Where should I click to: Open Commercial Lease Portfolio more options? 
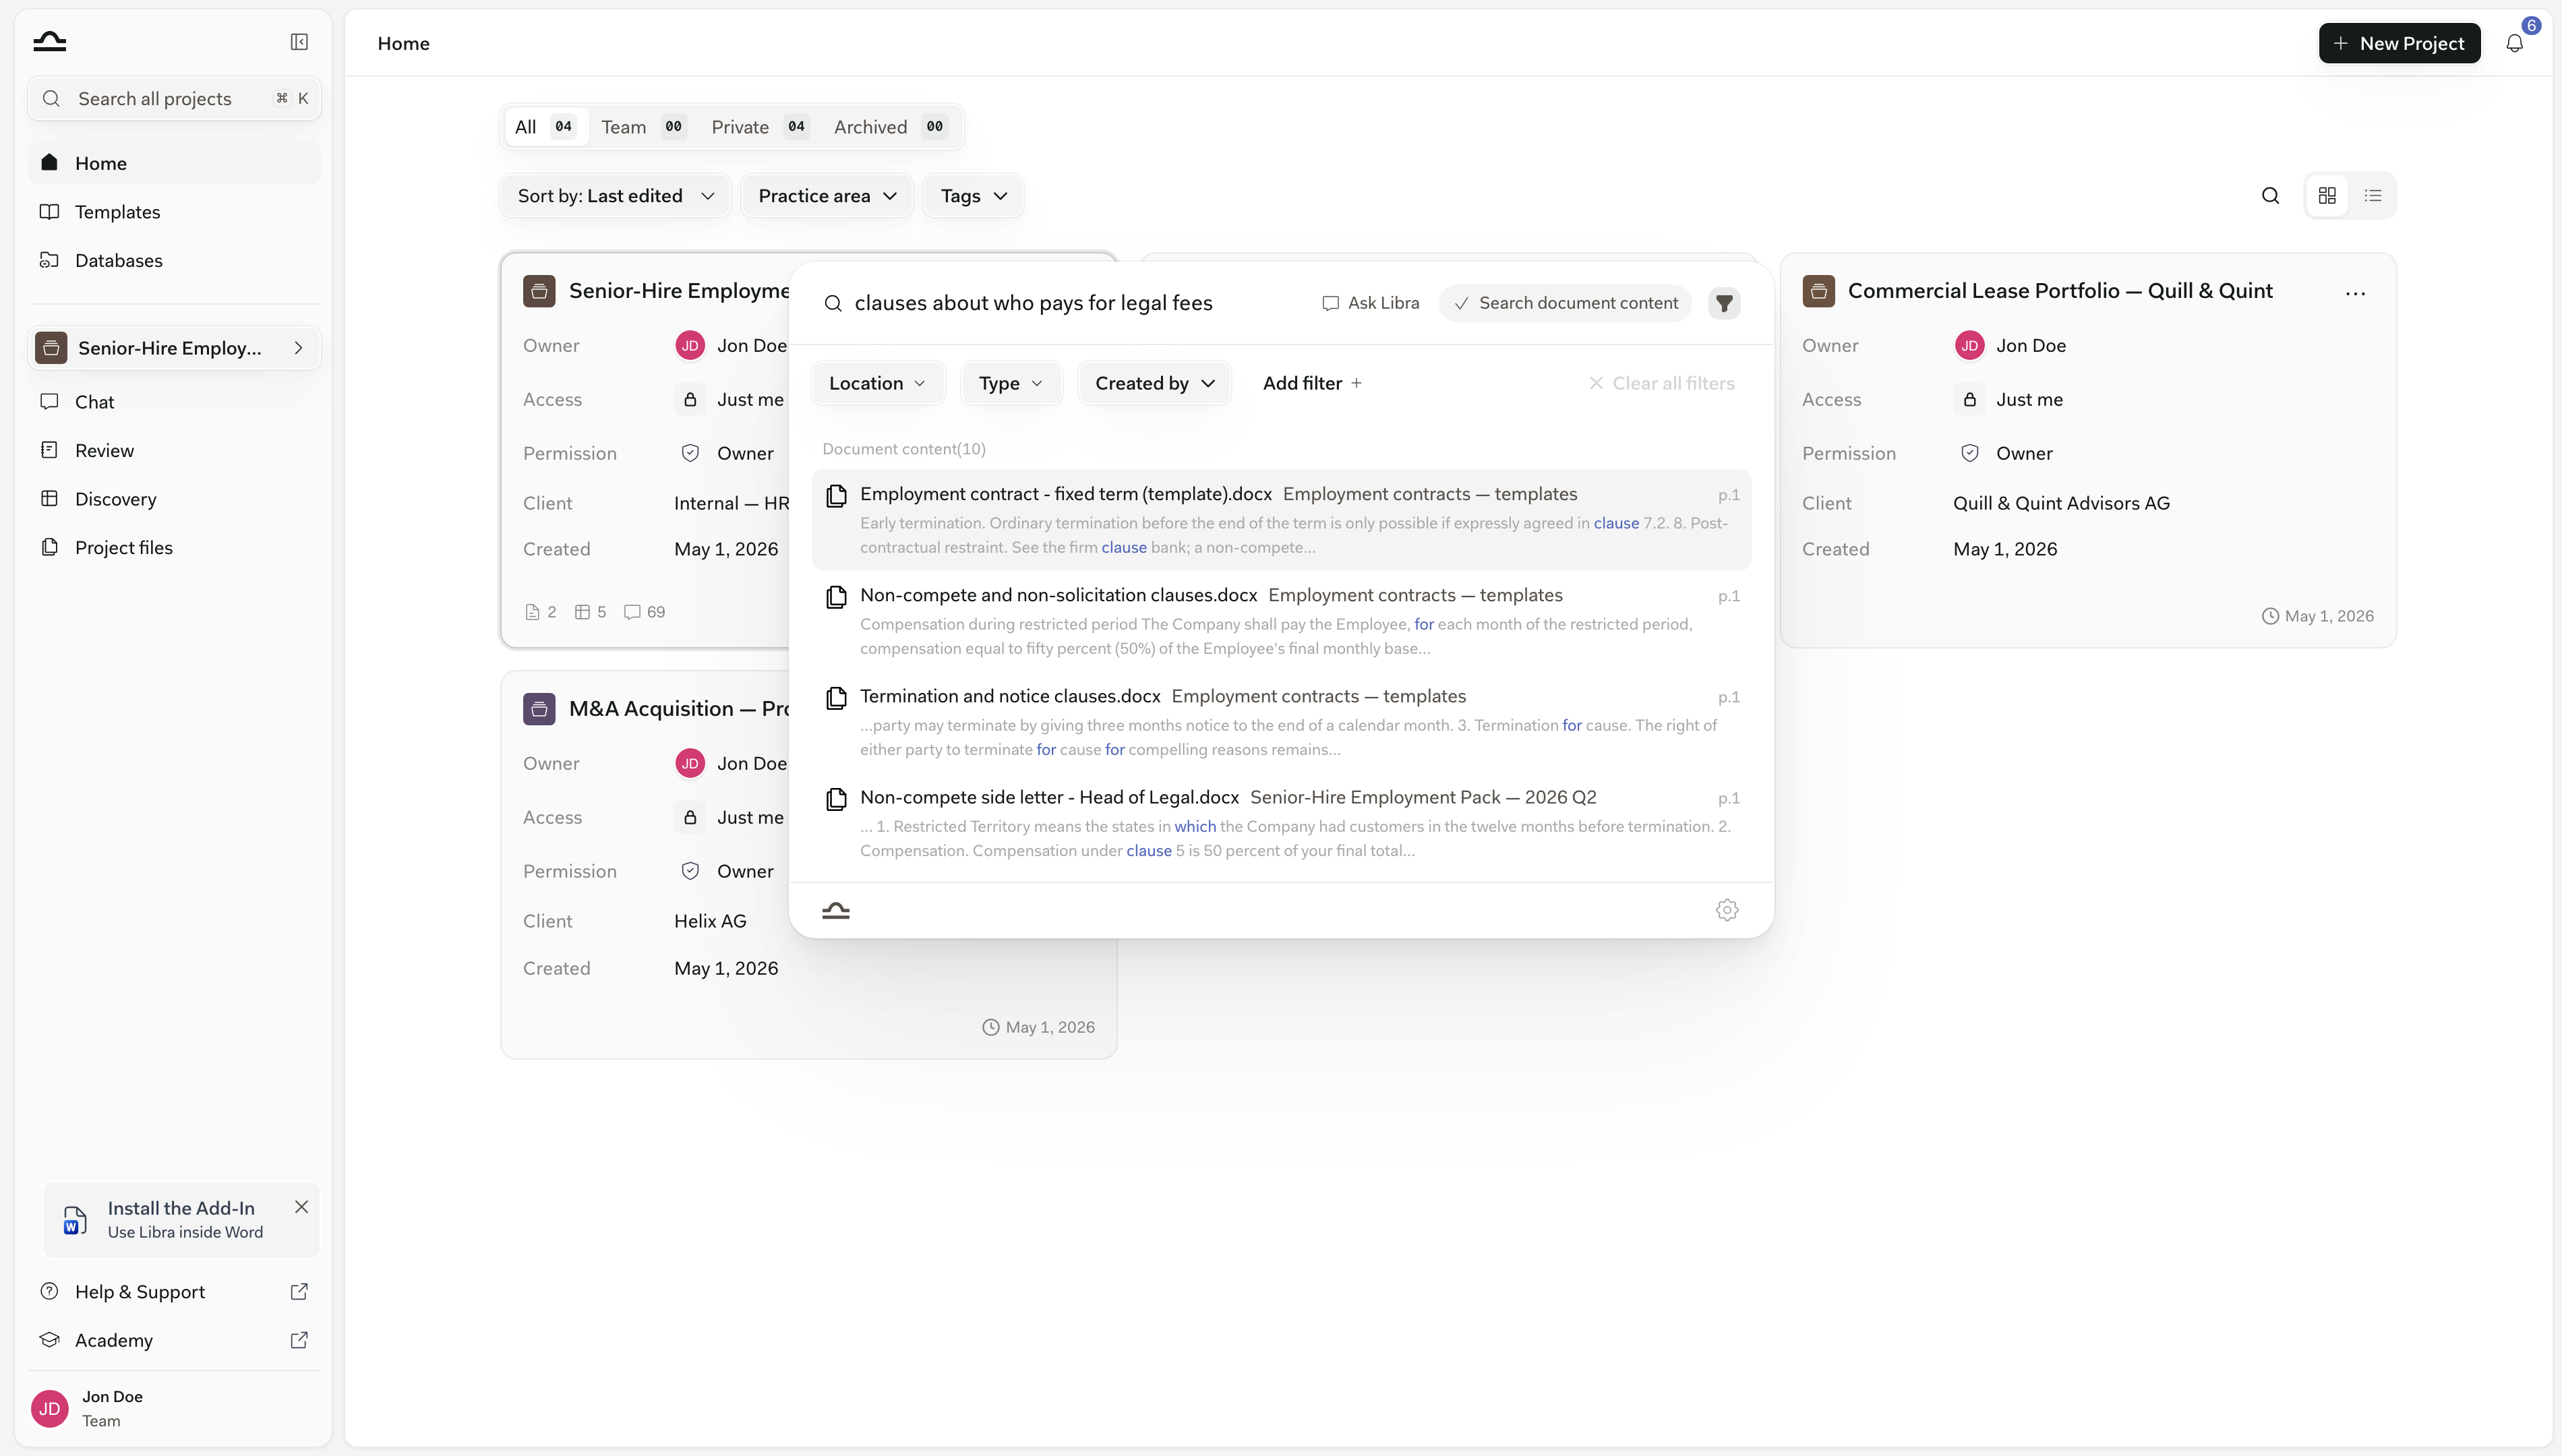point(2355,293)
